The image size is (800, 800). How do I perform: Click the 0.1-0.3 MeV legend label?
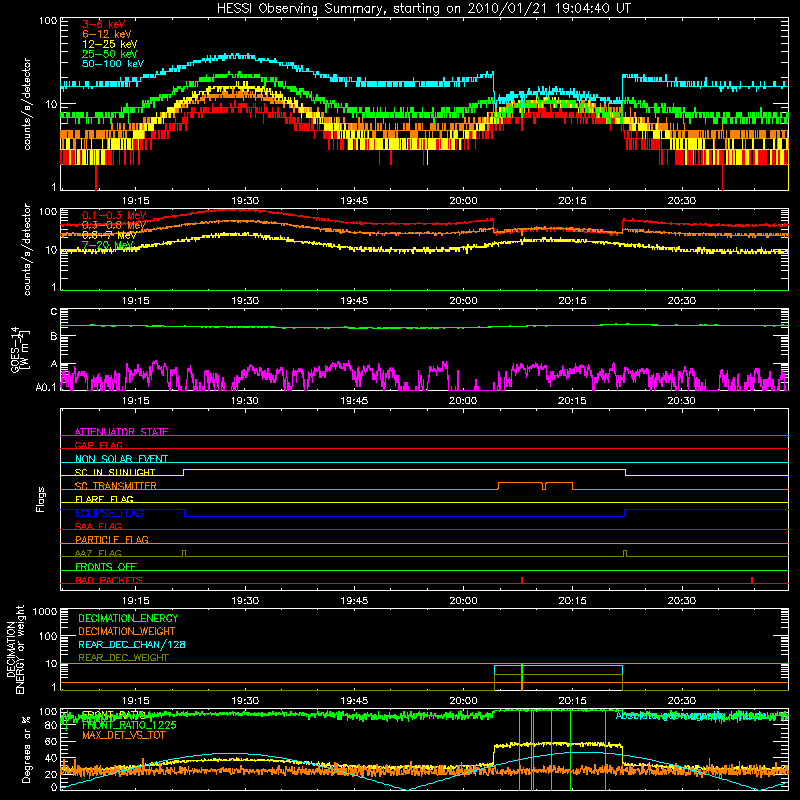point(114,215)
